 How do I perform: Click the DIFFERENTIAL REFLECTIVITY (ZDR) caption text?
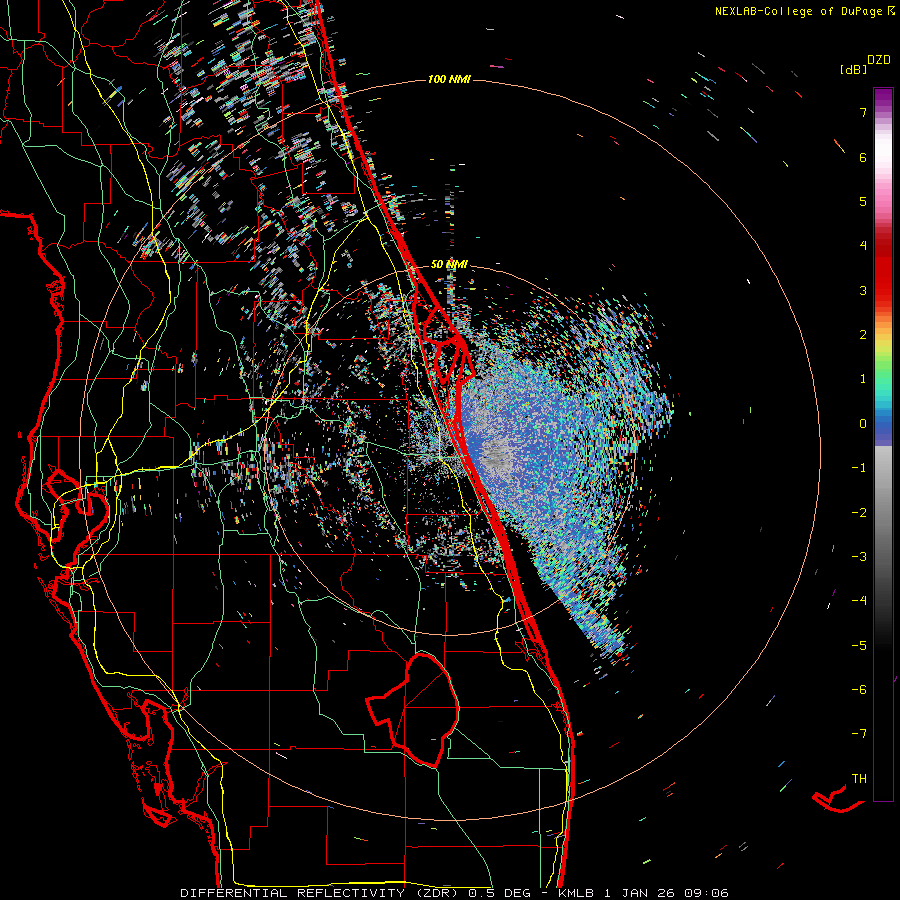pos(320,893)
